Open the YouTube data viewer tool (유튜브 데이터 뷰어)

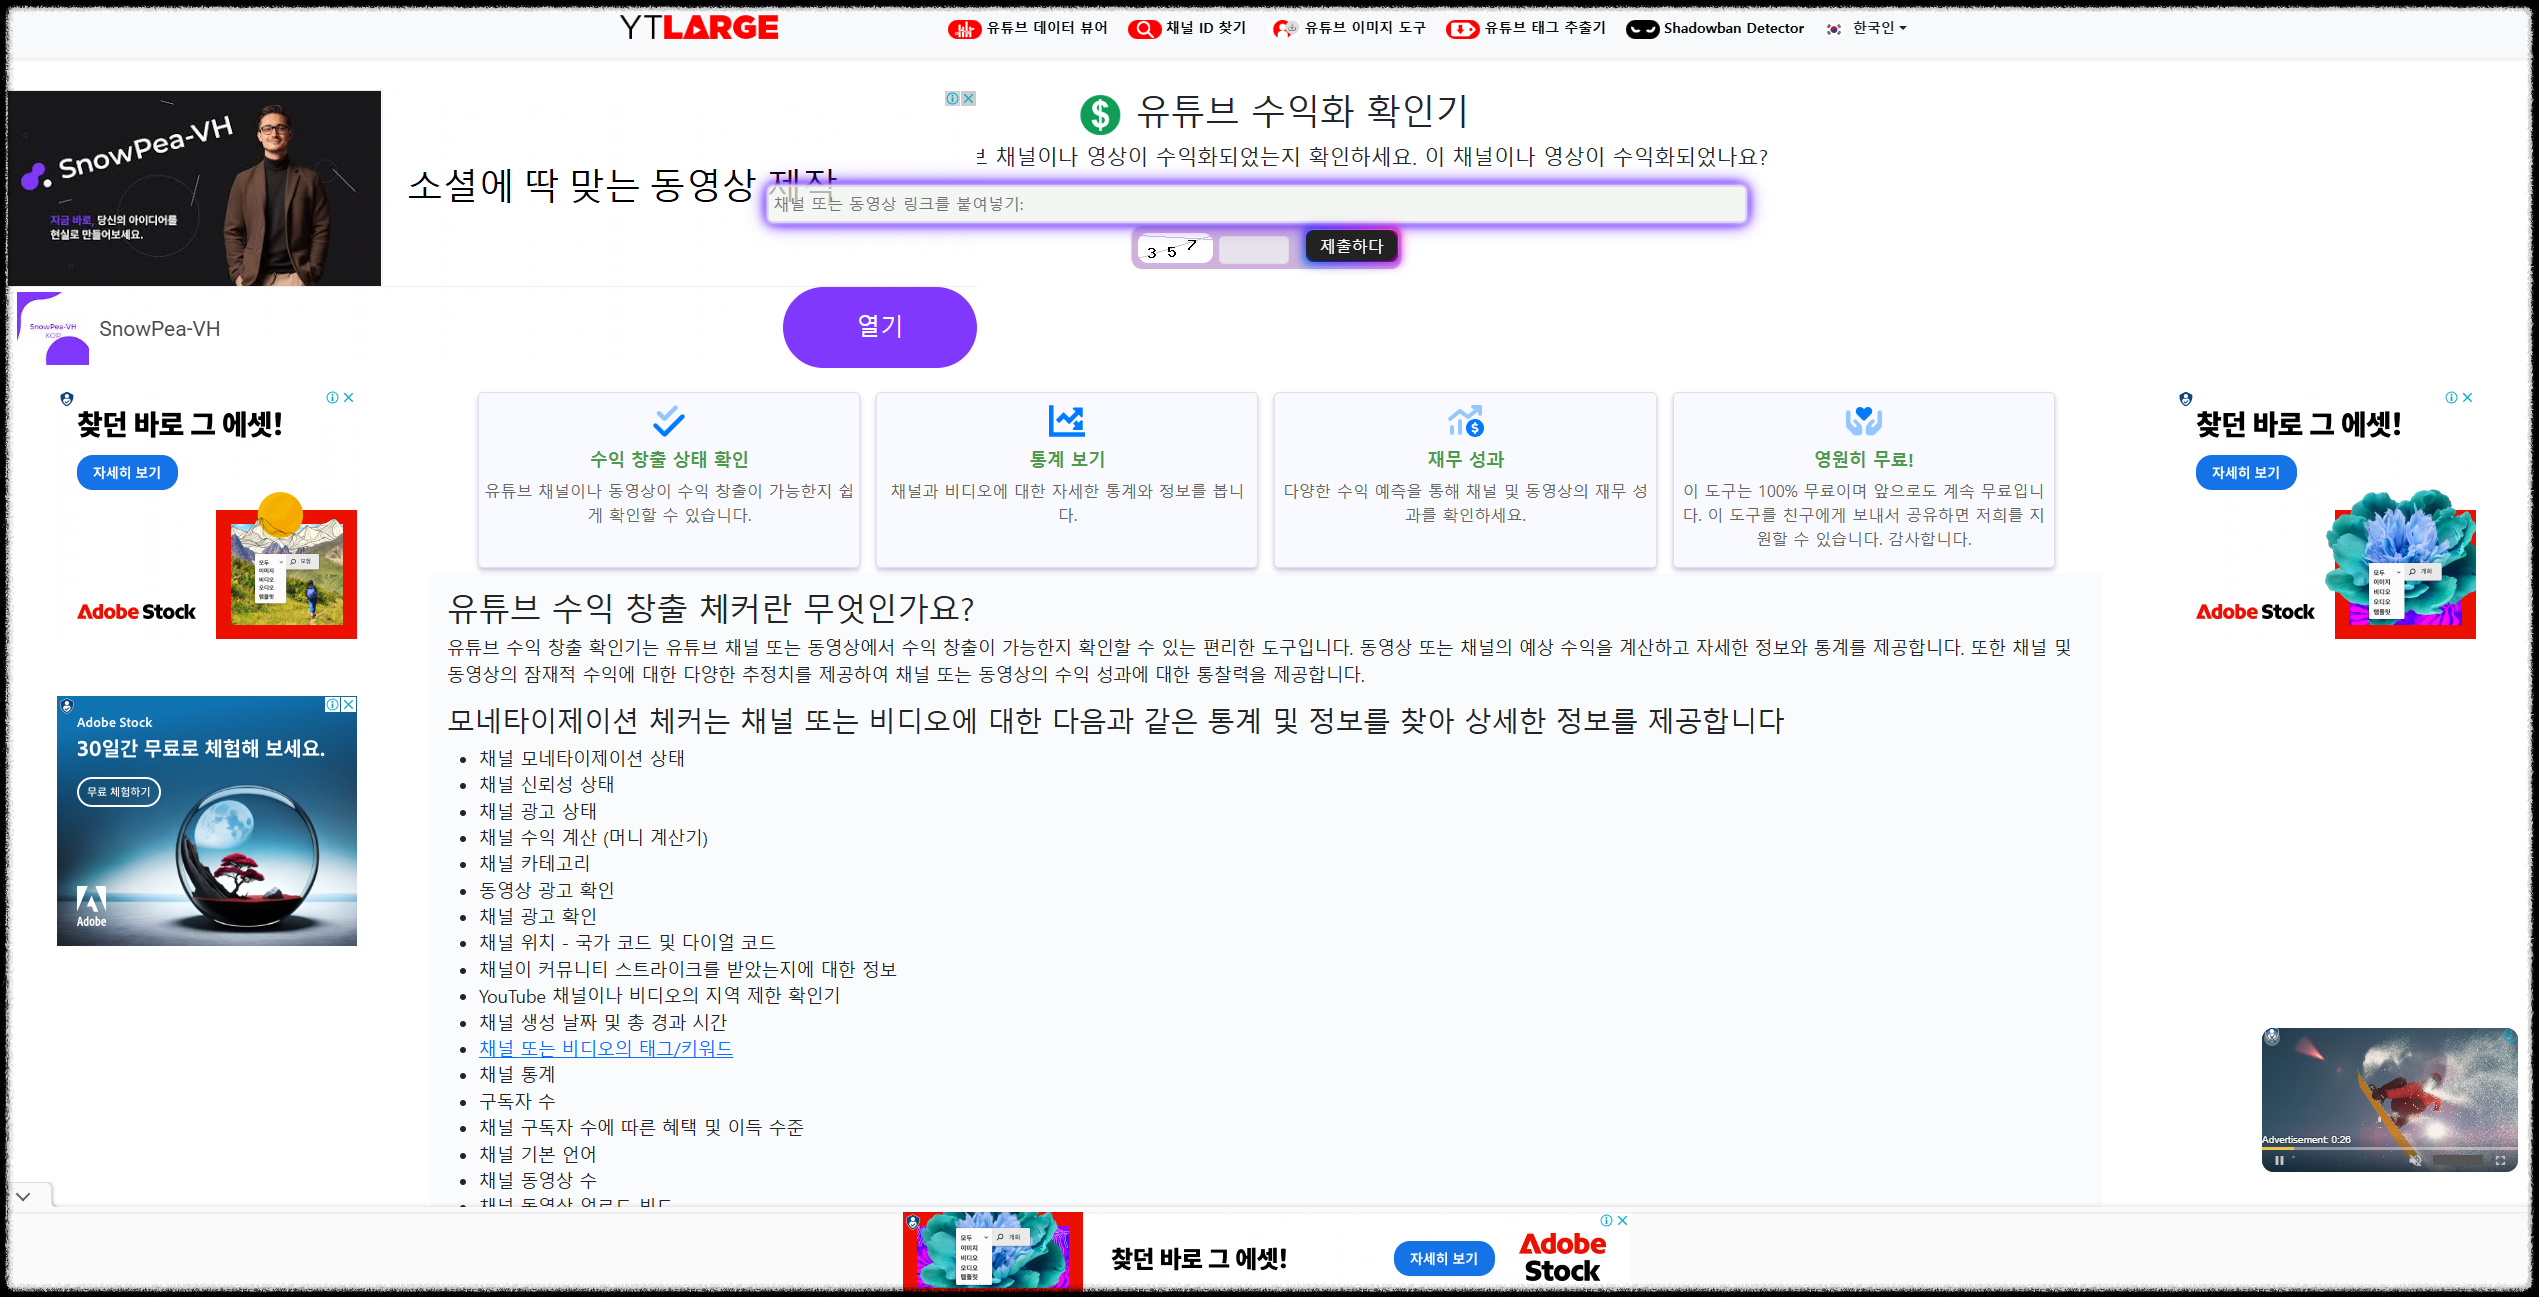click(1029, 28)
